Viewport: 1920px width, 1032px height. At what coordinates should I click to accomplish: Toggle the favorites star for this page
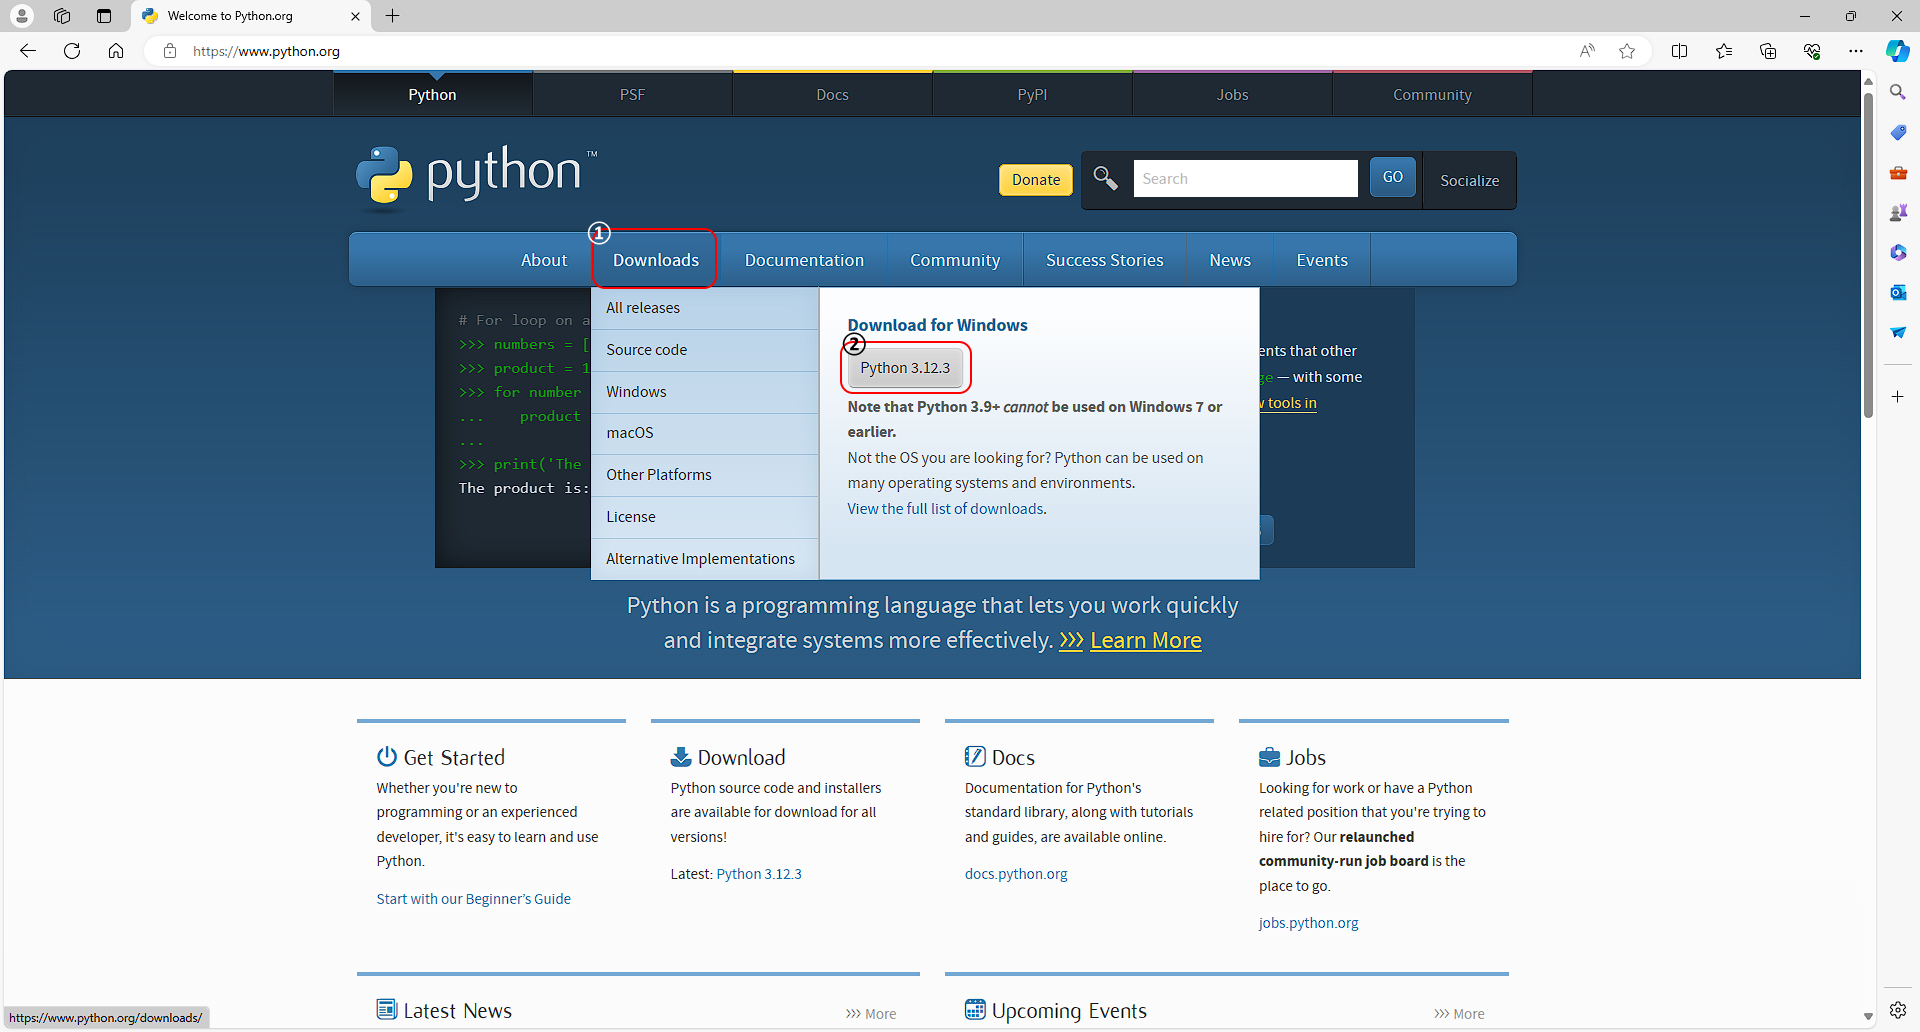pos(1627,51)
